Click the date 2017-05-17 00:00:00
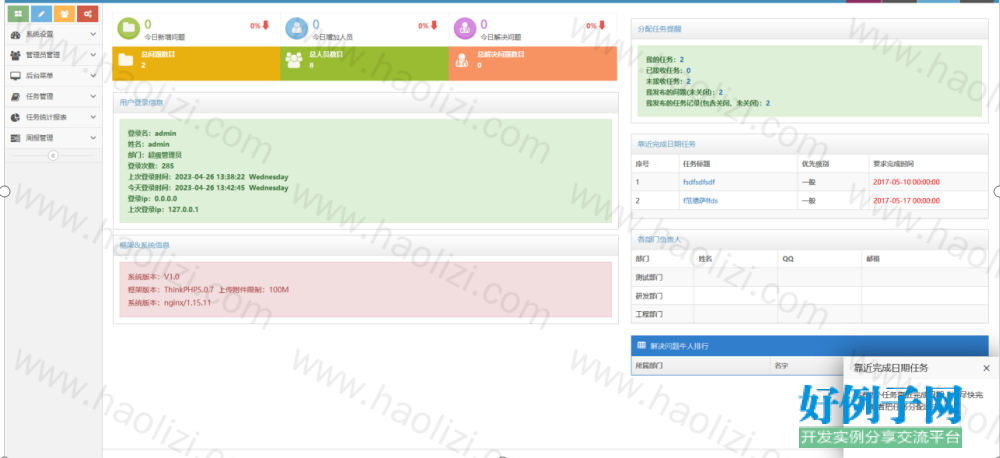 point(906,200)
